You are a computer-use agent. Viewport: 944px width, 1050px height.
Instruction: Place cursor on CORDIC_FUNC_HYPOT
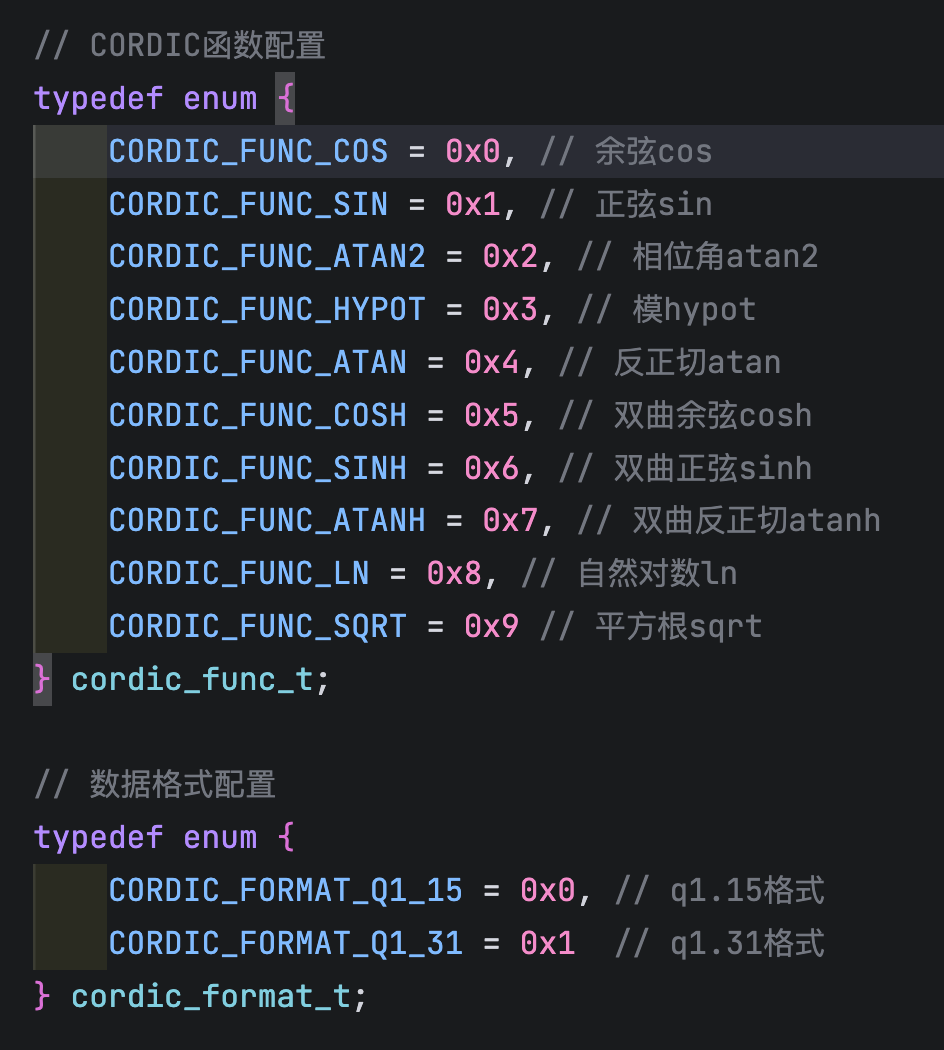pyautogui.click(x=264, y=309)
